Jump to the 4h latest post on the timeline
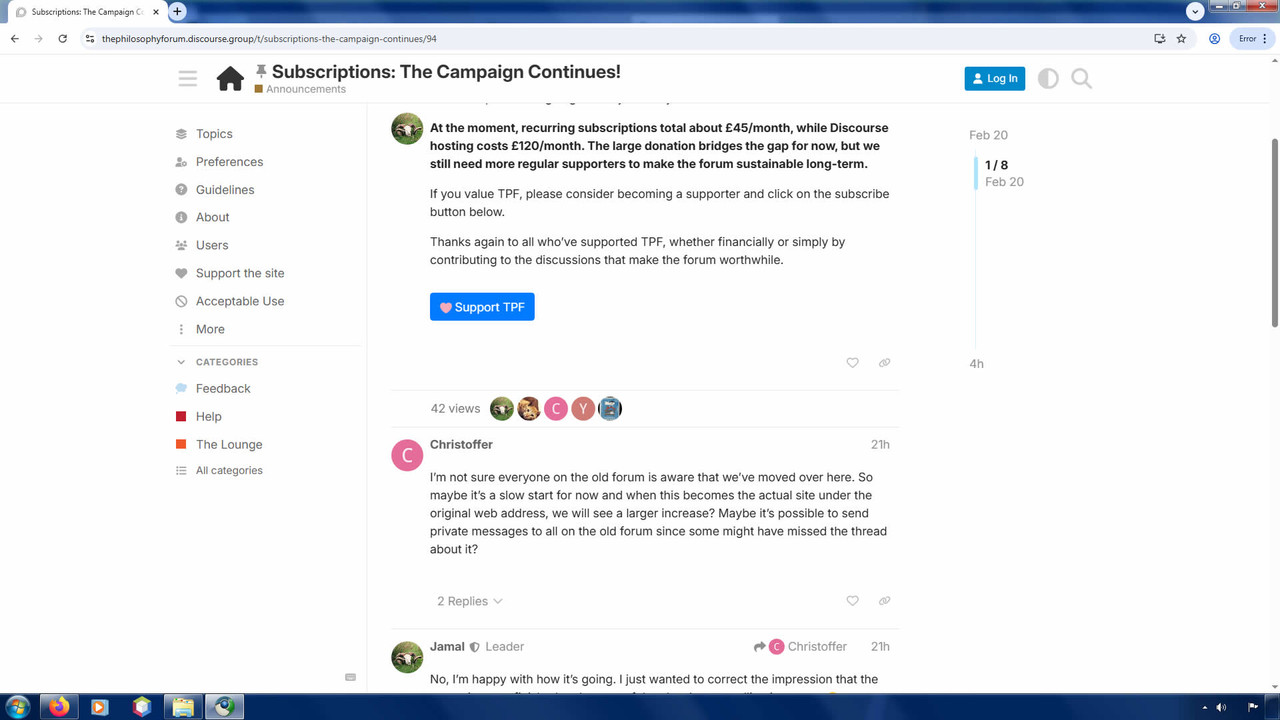This screenshot has height=720, width=1280. point(976,364)
